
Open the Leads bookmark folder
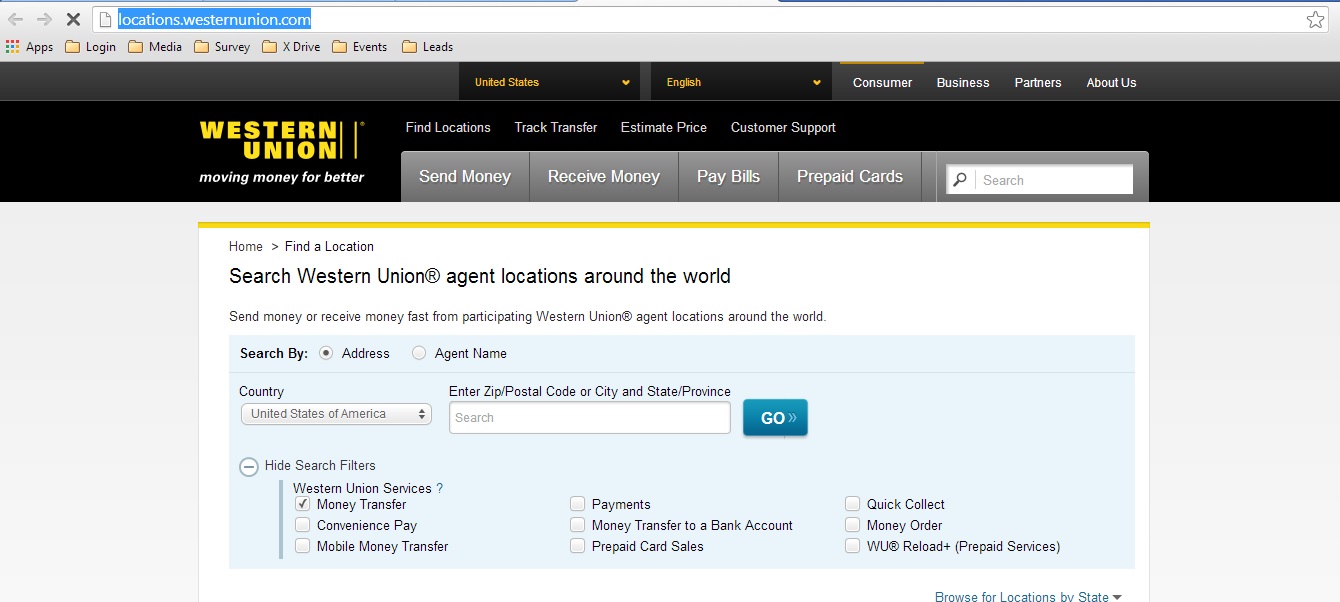point(427,47)
